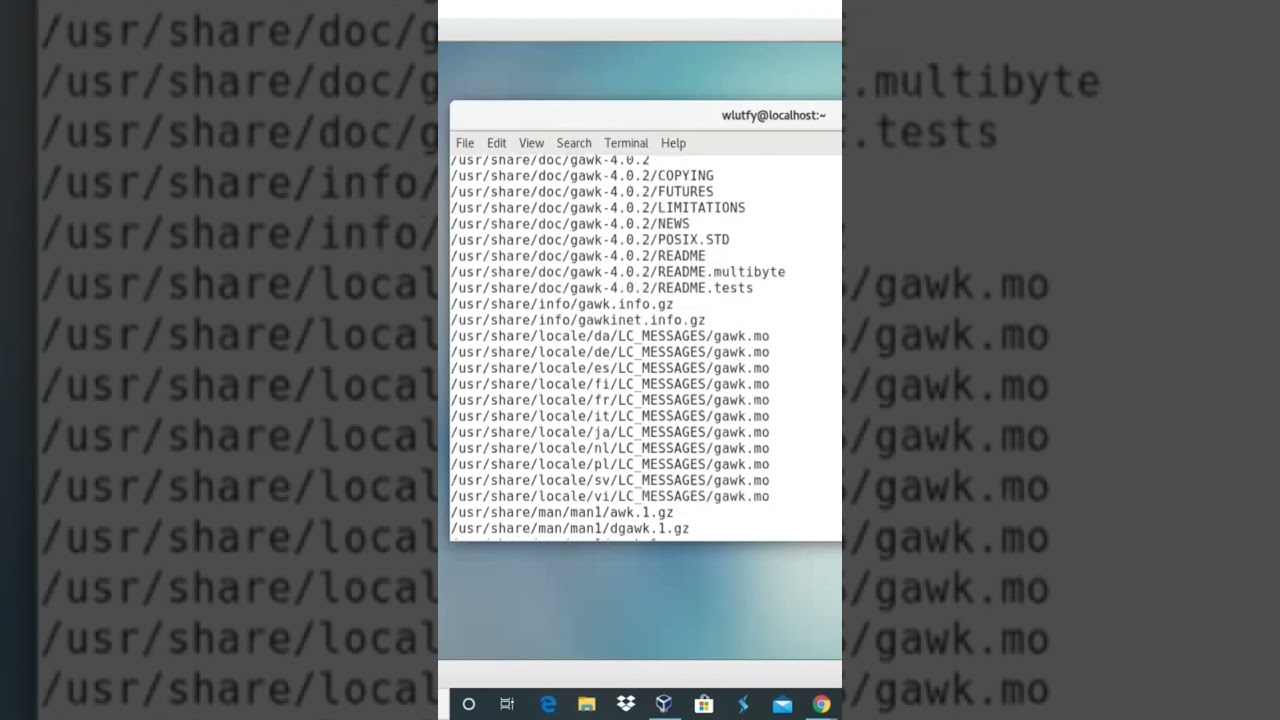Open Task View in the taskbar

tap(507, 704)
